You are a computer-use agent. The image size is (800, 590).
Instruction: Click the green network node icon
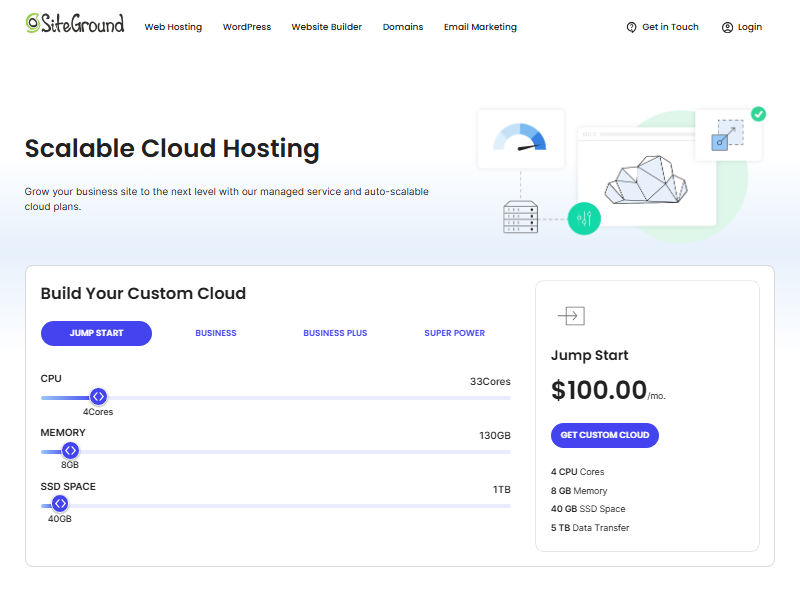(x=583, y=218)
